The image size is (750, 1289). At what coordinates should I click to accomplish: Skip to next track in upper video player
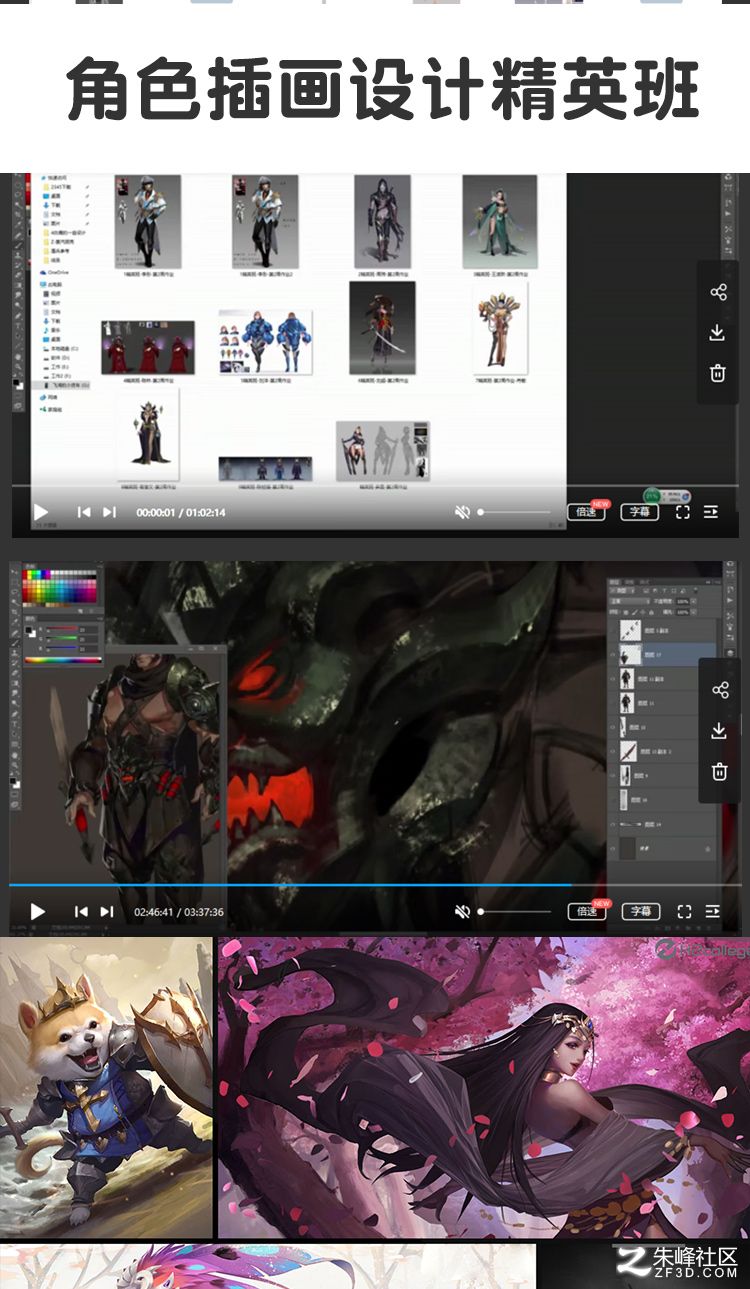(x=109, y=512)
